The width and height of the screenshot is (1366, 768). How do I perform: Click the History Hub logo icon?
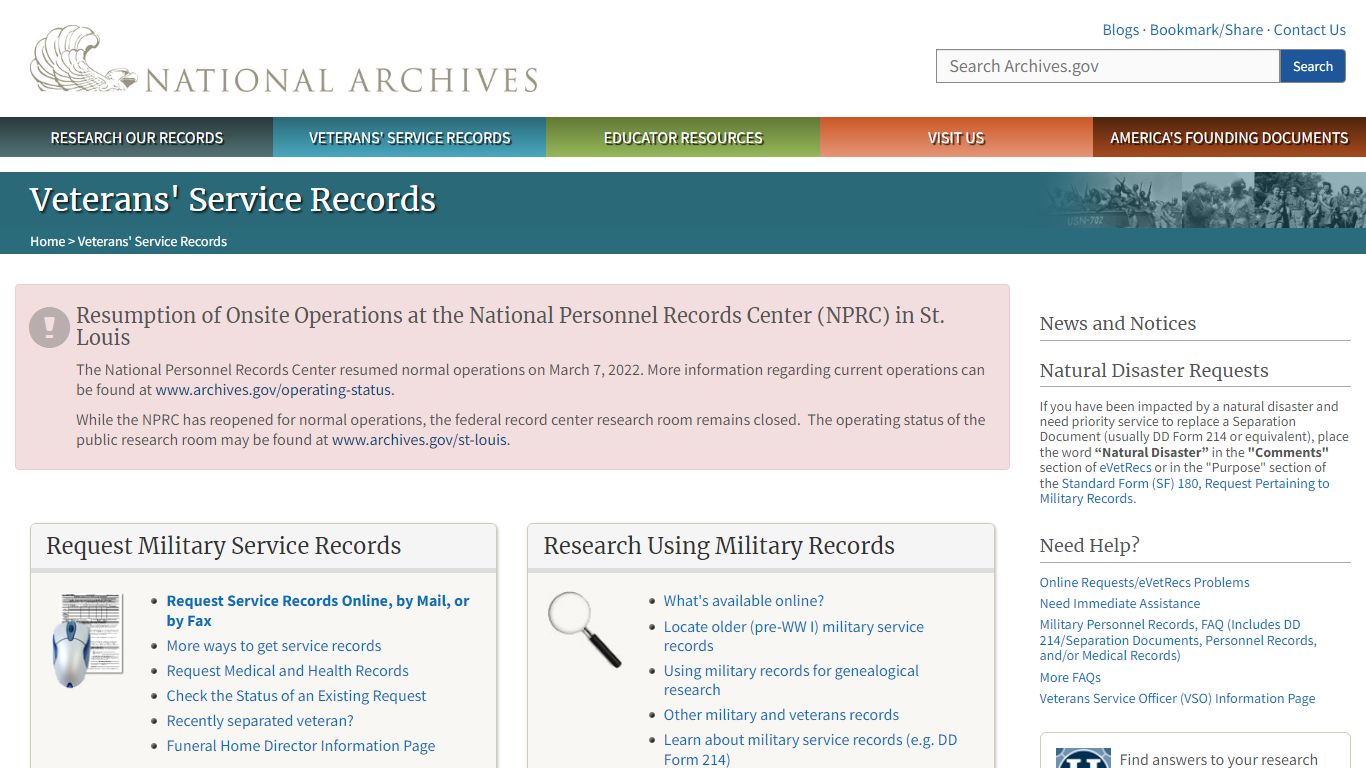point(1083,758)
